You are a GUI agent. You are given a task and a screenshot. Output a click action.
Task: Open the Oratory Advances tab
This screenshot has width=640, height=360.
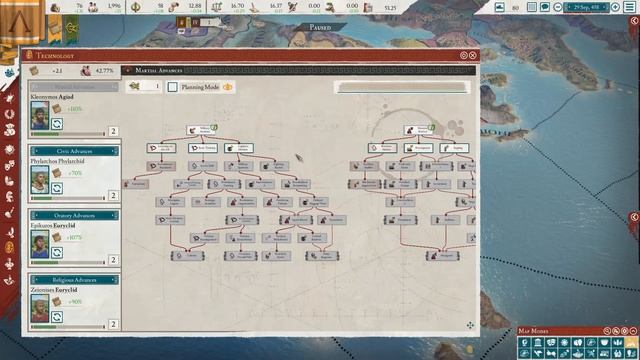pos(74,216)
